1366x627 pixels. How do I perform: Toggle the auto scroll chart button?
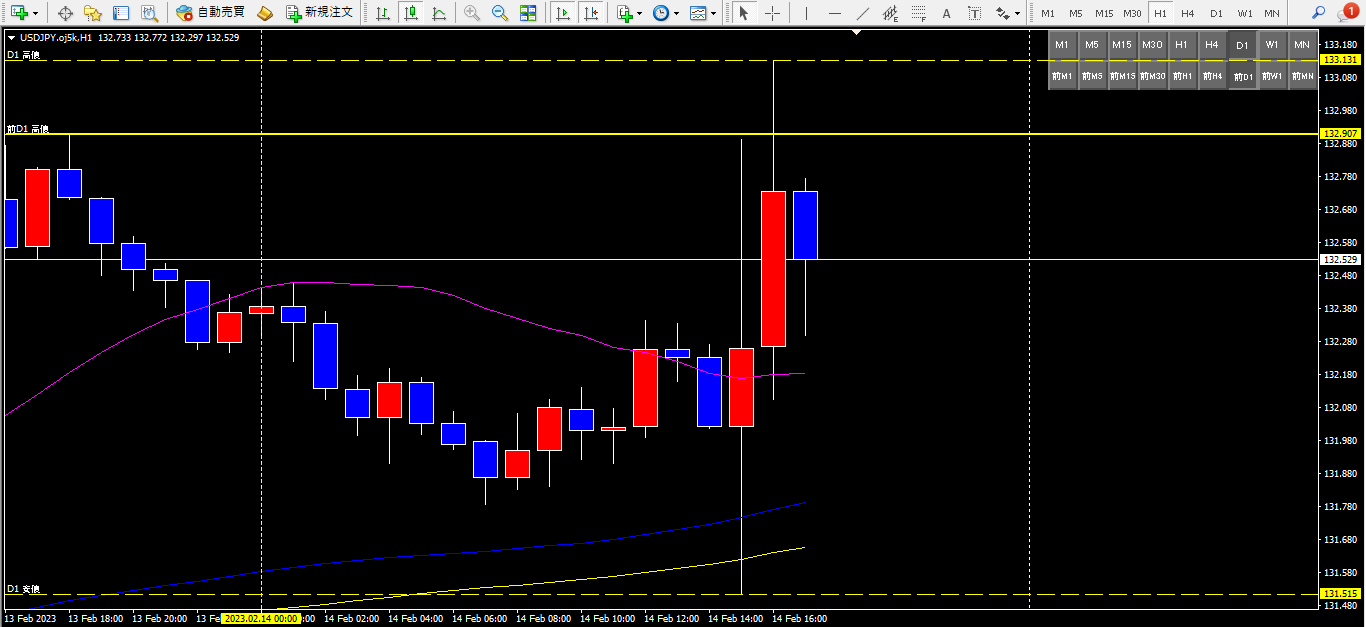pyautogui.click(x=563, y=13)
